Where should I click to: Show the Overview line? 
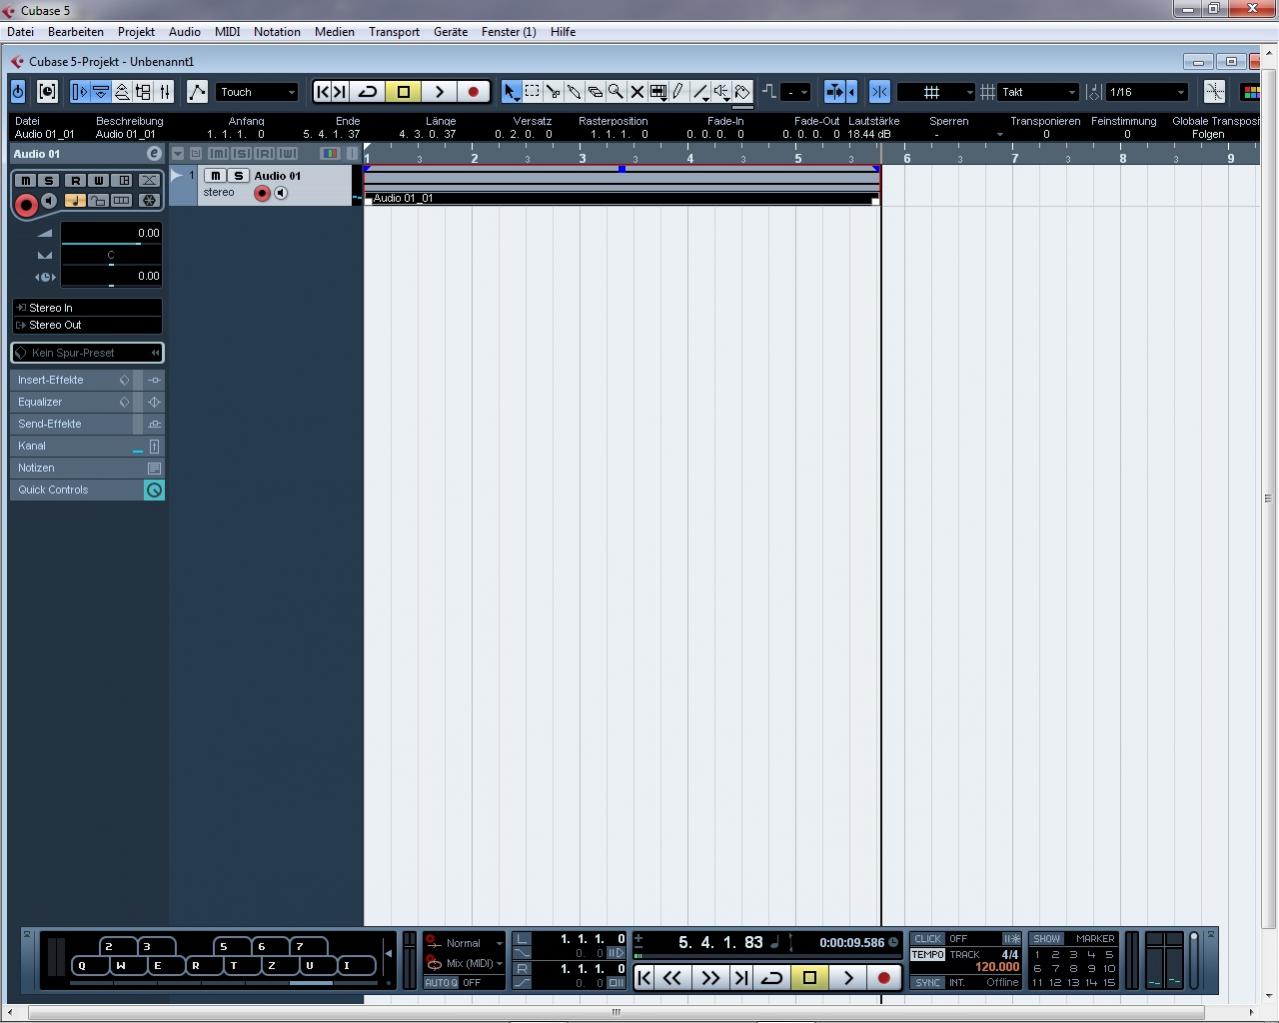click(x=122, y=92)
